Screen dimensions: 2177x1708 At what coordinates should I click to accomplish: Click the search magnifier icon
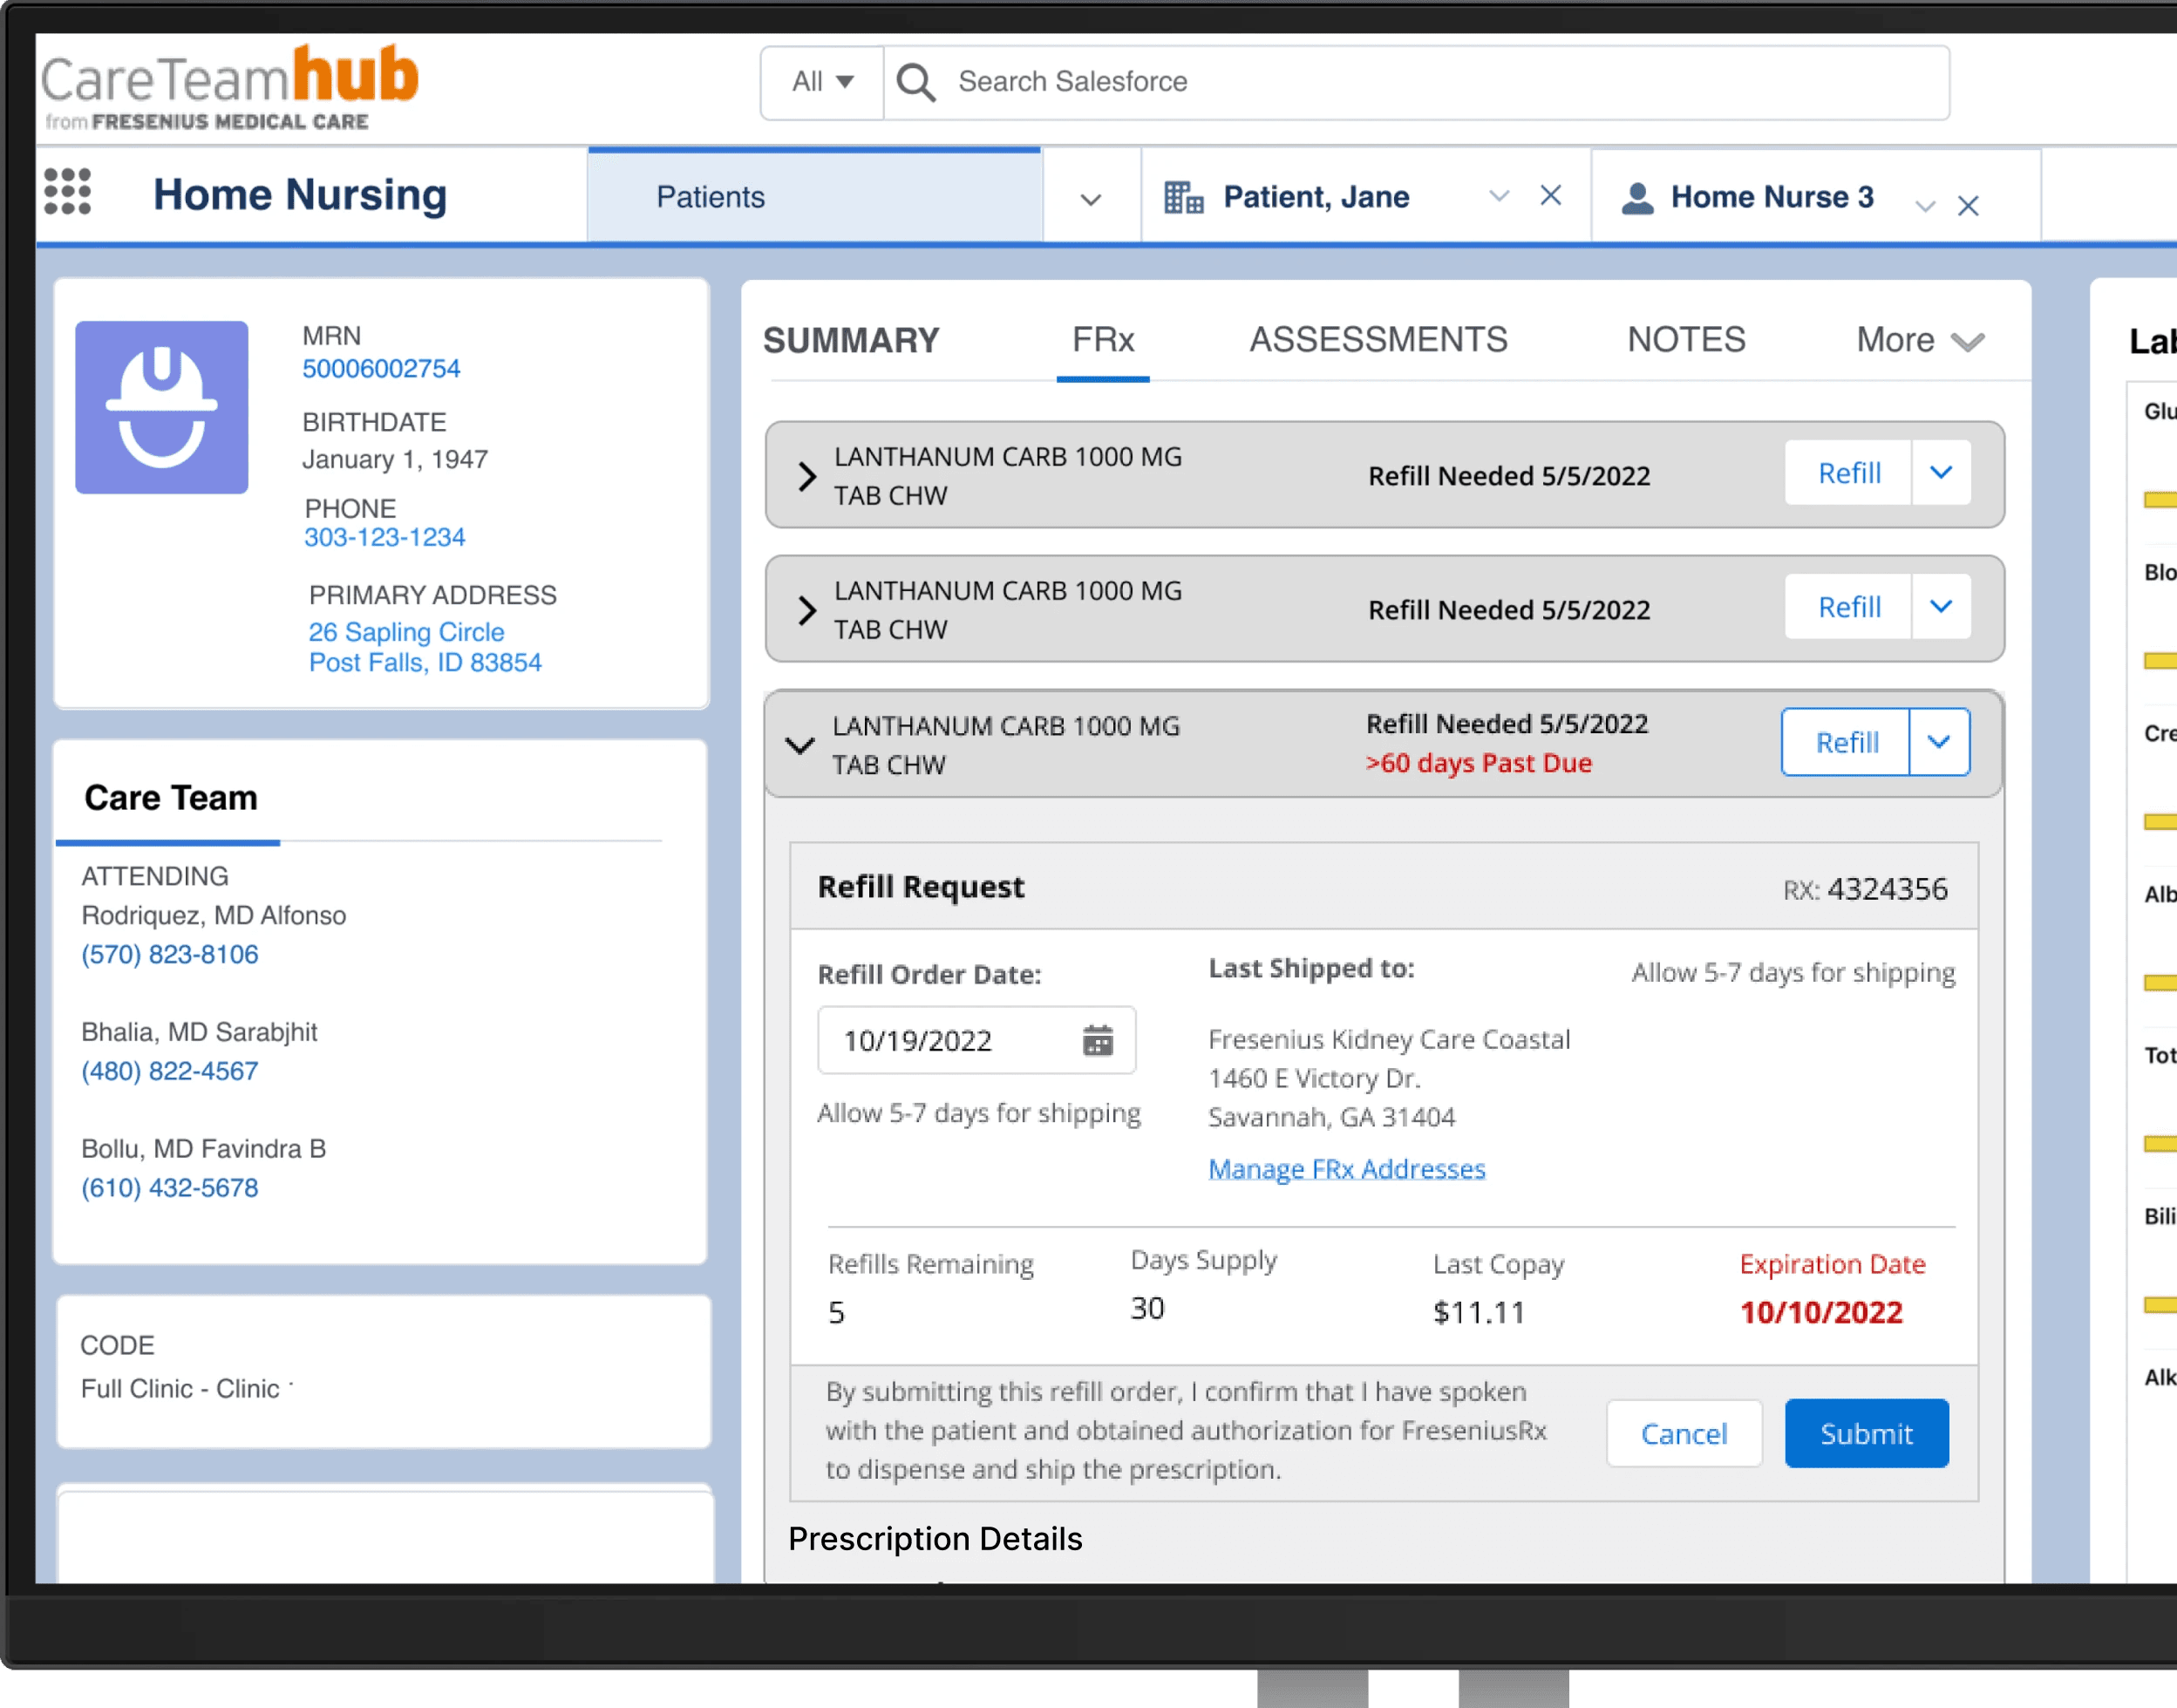pos(916,82)
